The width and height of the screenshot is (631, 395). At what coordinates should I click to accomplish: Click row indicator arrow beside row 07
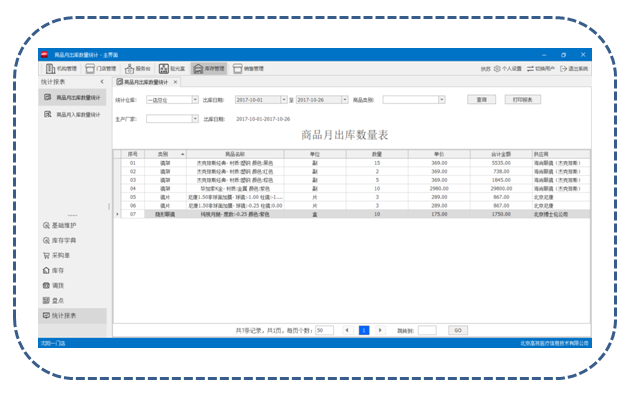point(117,214)
